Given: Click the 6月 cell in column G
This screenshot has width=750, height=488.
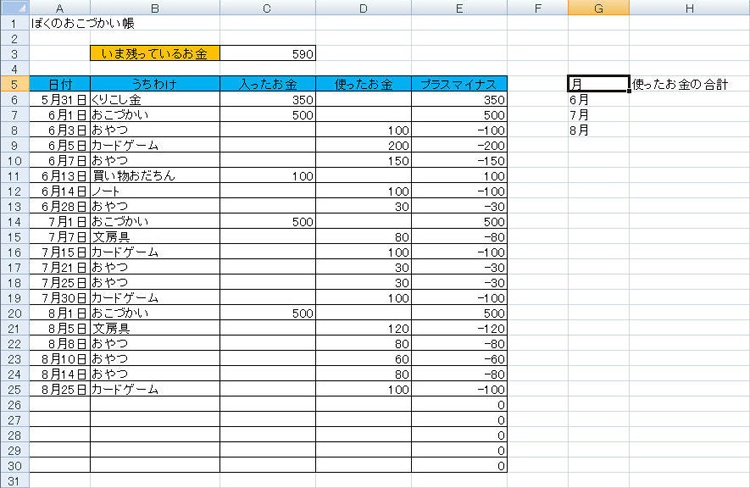Looking at the screenshot, I should pyautogui.click(x=597, y=100).
